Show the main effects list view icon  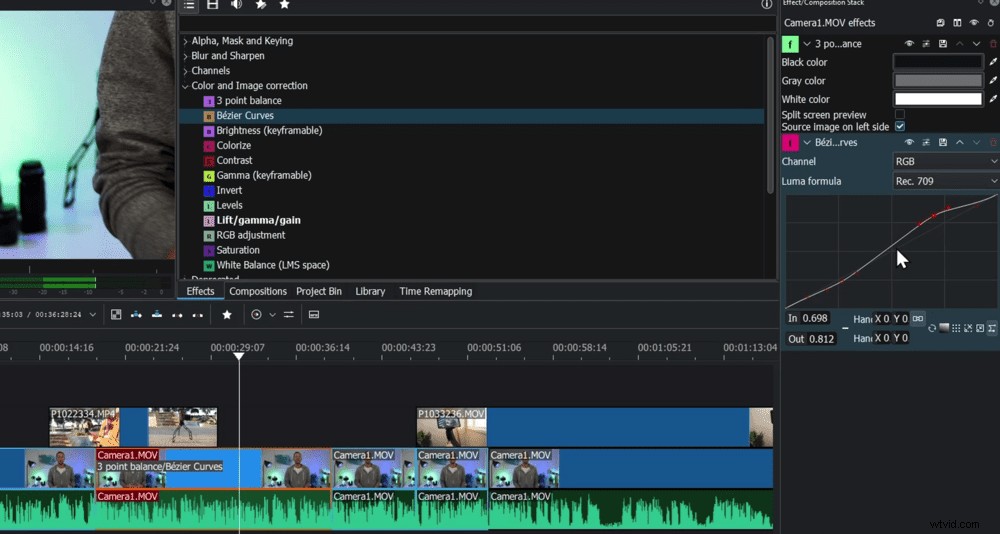click(189, 4)
